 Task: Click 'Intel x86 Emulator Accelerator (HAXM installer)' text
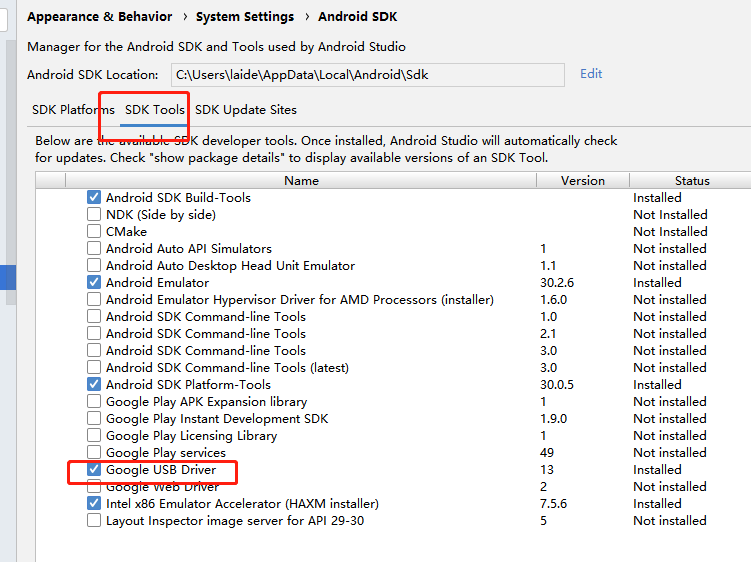[242, 504]
